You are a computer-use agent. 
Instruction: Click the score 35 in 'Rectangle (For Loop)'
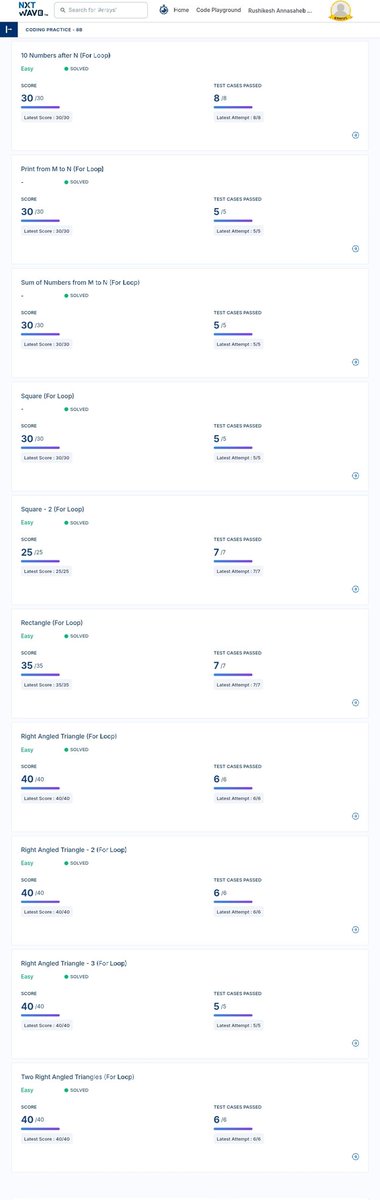point(27,665)
